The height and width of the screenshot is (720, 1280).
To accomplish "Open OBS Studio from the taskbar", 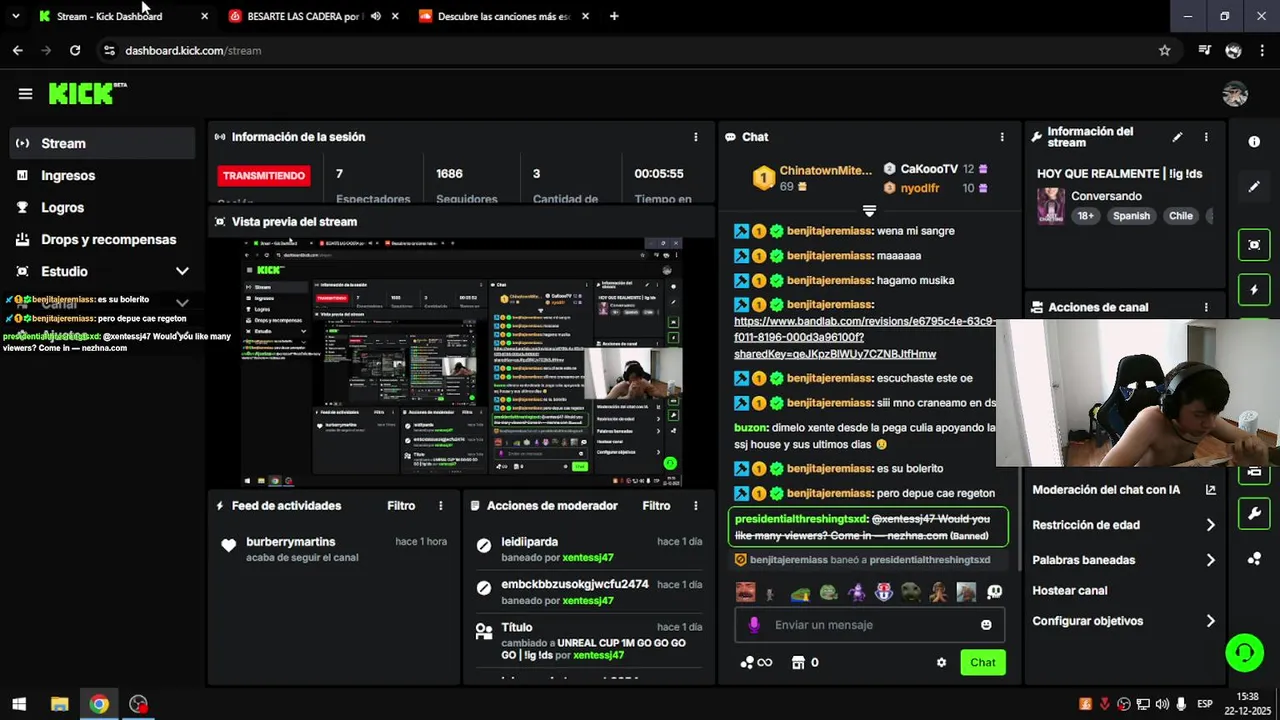I will point(138,704).
